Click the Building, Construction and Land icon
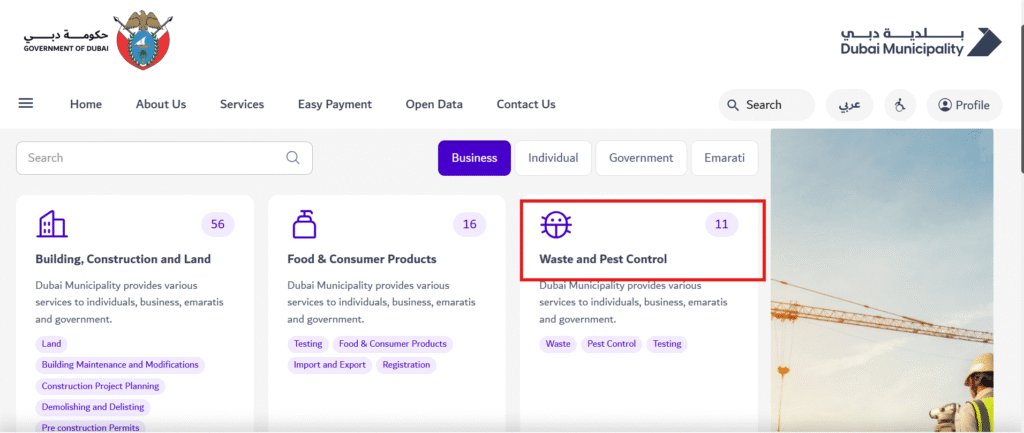1024x433 pixels. tap(52, 224)
